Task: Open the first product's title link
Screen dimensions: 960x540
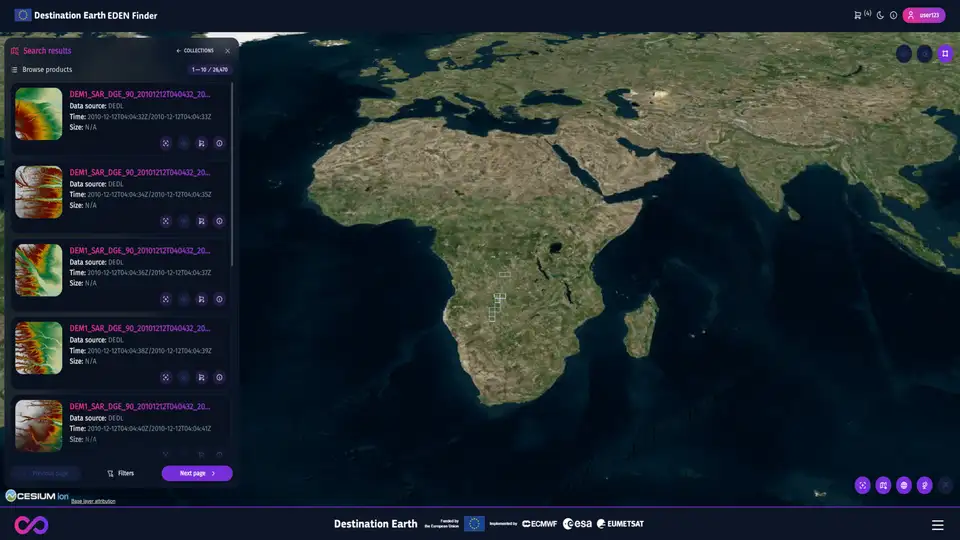Action: (140, 94)
